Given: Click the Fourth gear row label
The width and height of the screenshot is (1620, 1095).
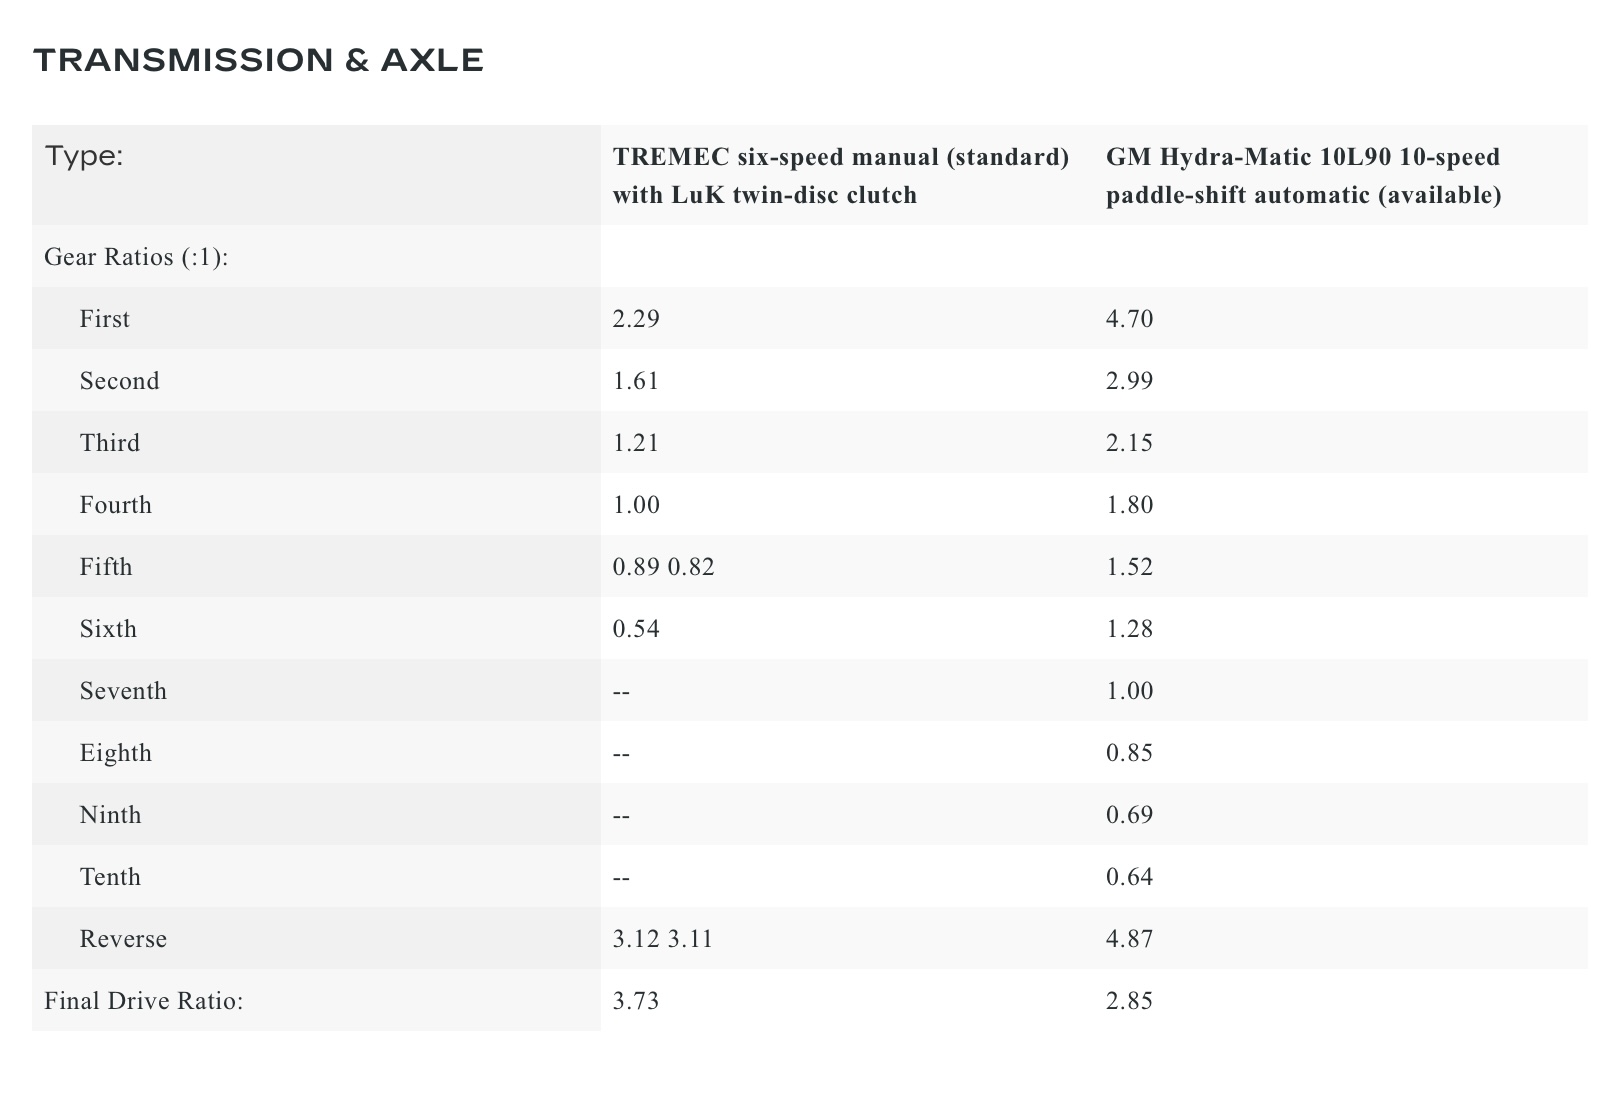Looking at the screenshot, I should point(116,505).
